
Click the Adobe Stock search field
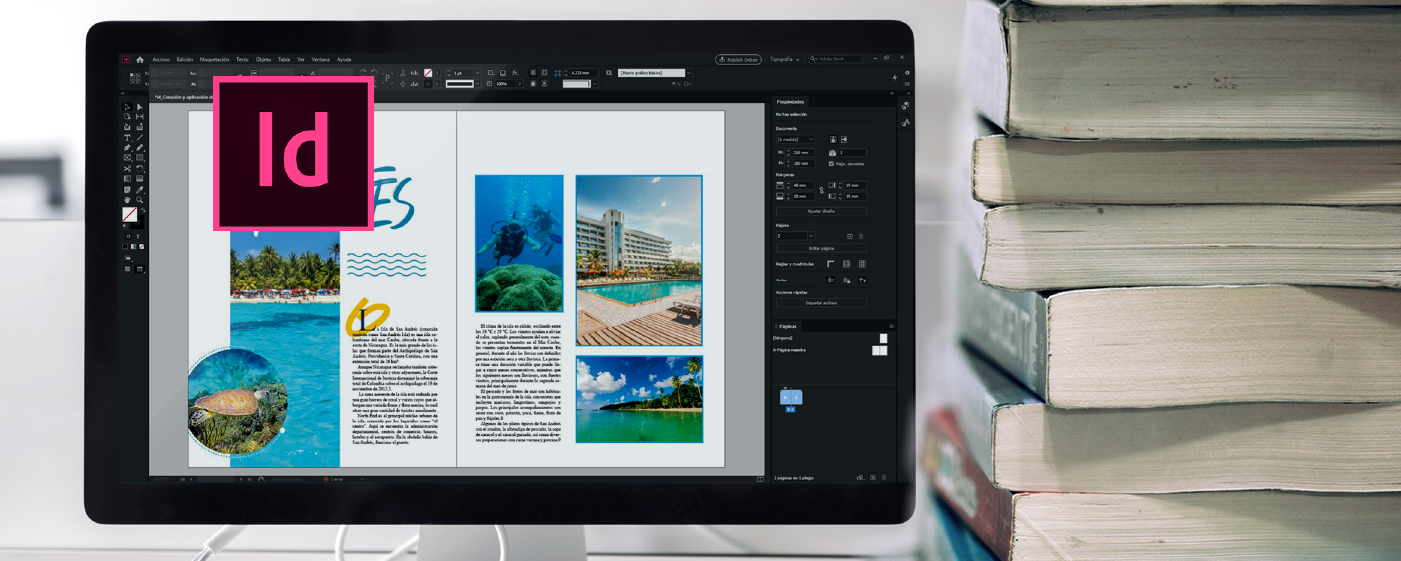pos(836,59)
